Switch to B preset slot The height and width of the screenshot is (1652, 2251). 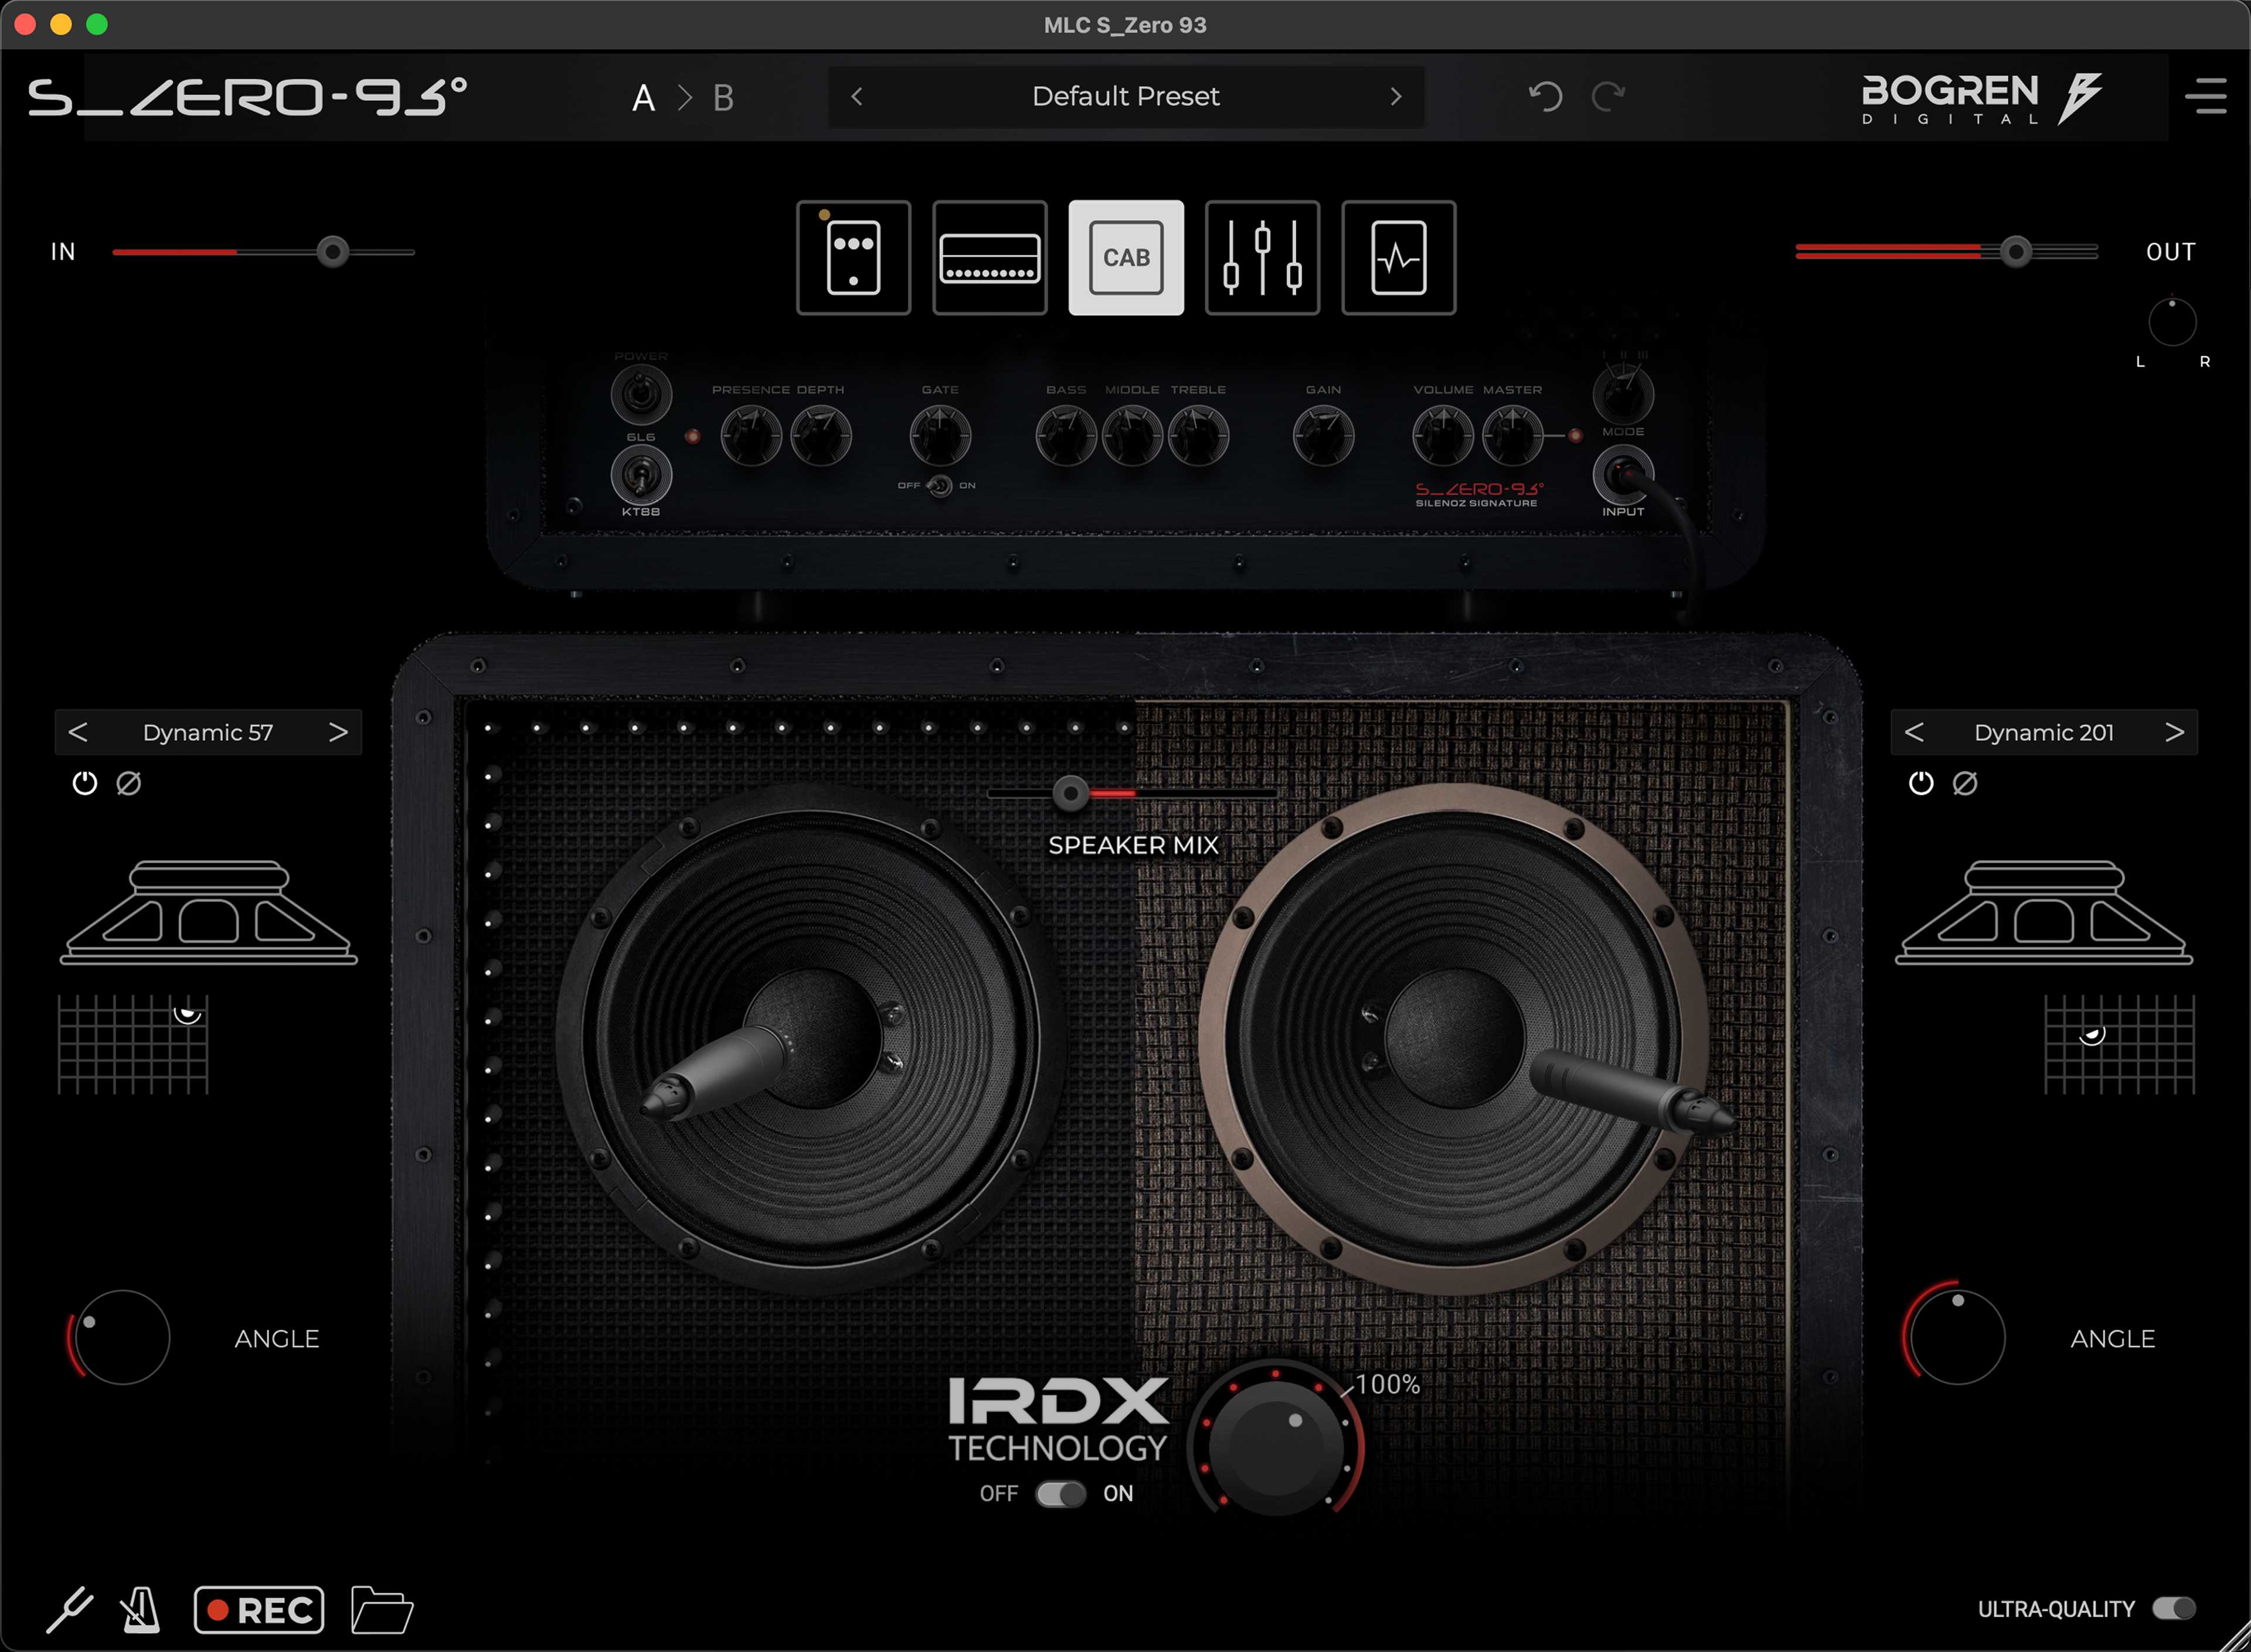[723, 98]
